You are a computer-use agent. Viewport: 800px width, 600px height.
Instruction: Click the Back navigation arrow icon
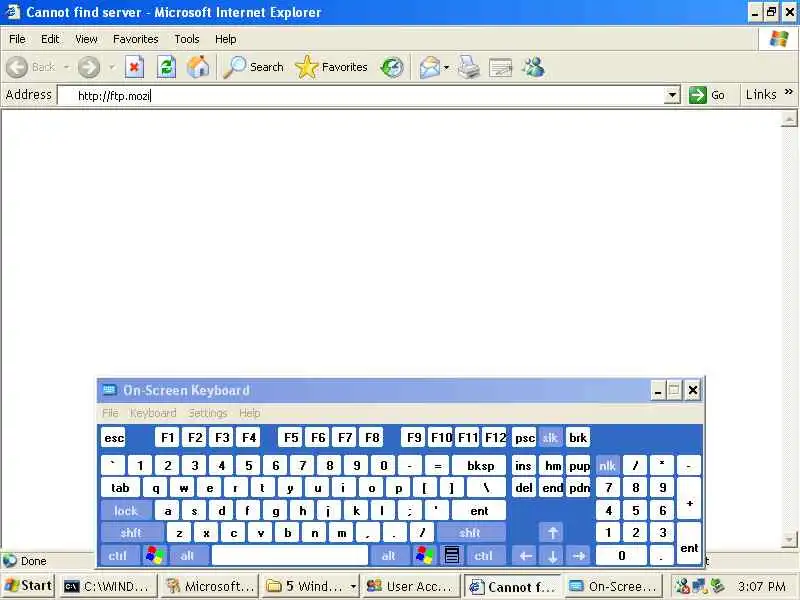17,67
